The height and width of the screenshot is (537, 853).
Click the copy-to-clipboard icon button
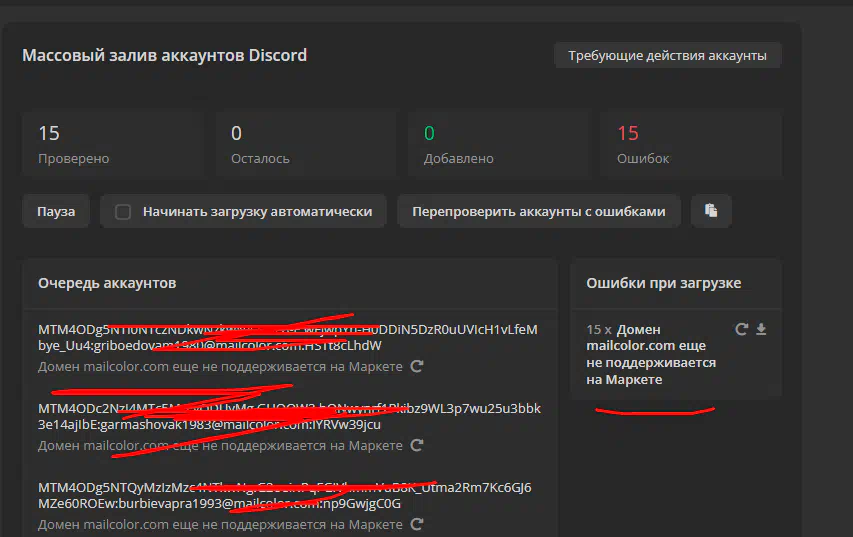[711, 211]
